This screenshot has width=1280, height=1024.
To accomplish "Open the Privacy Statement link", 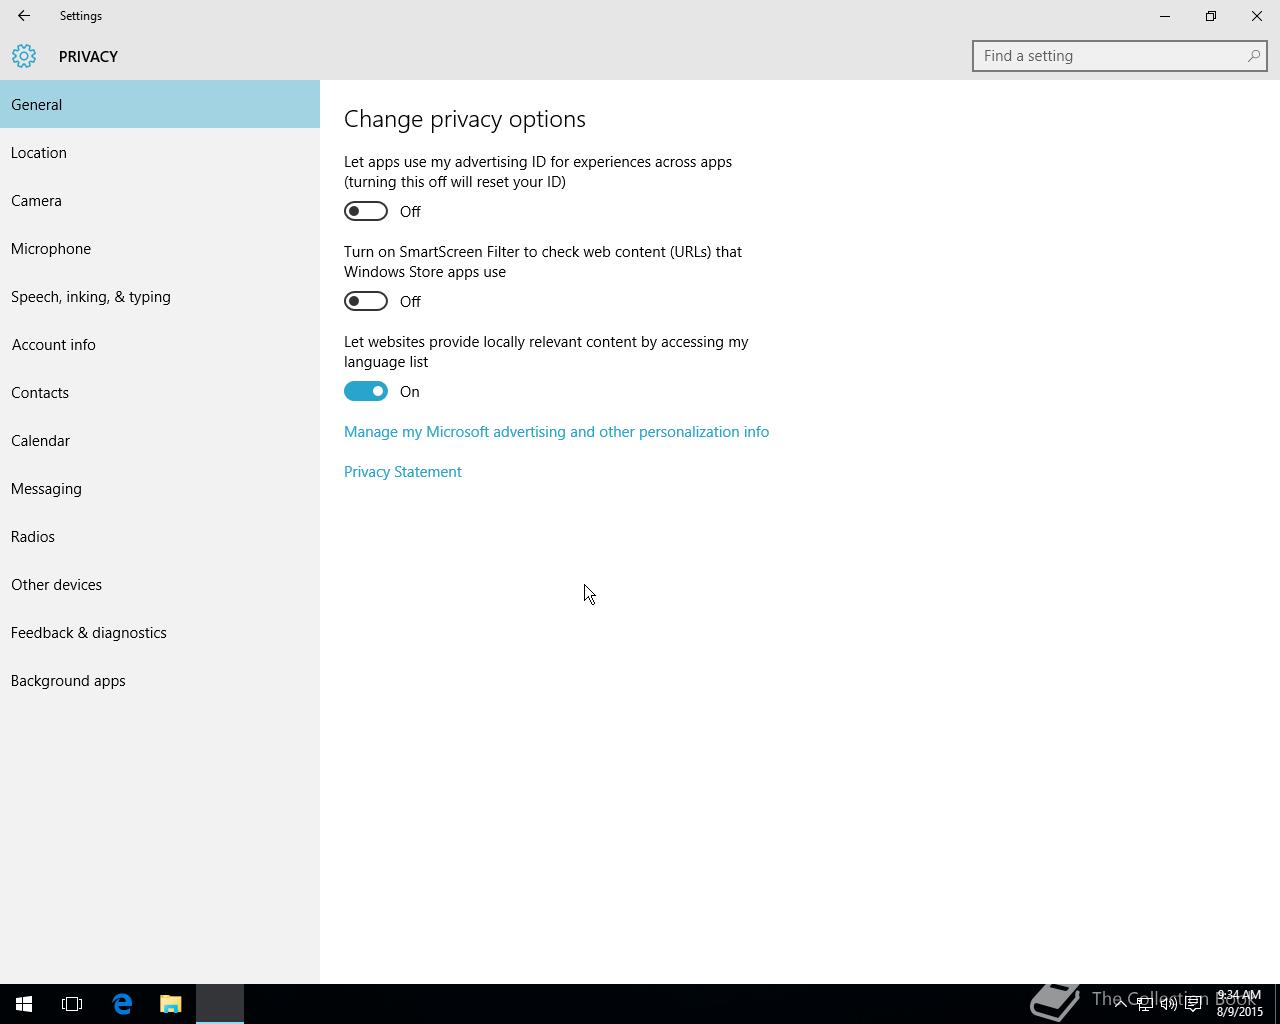I will point(403,472).
